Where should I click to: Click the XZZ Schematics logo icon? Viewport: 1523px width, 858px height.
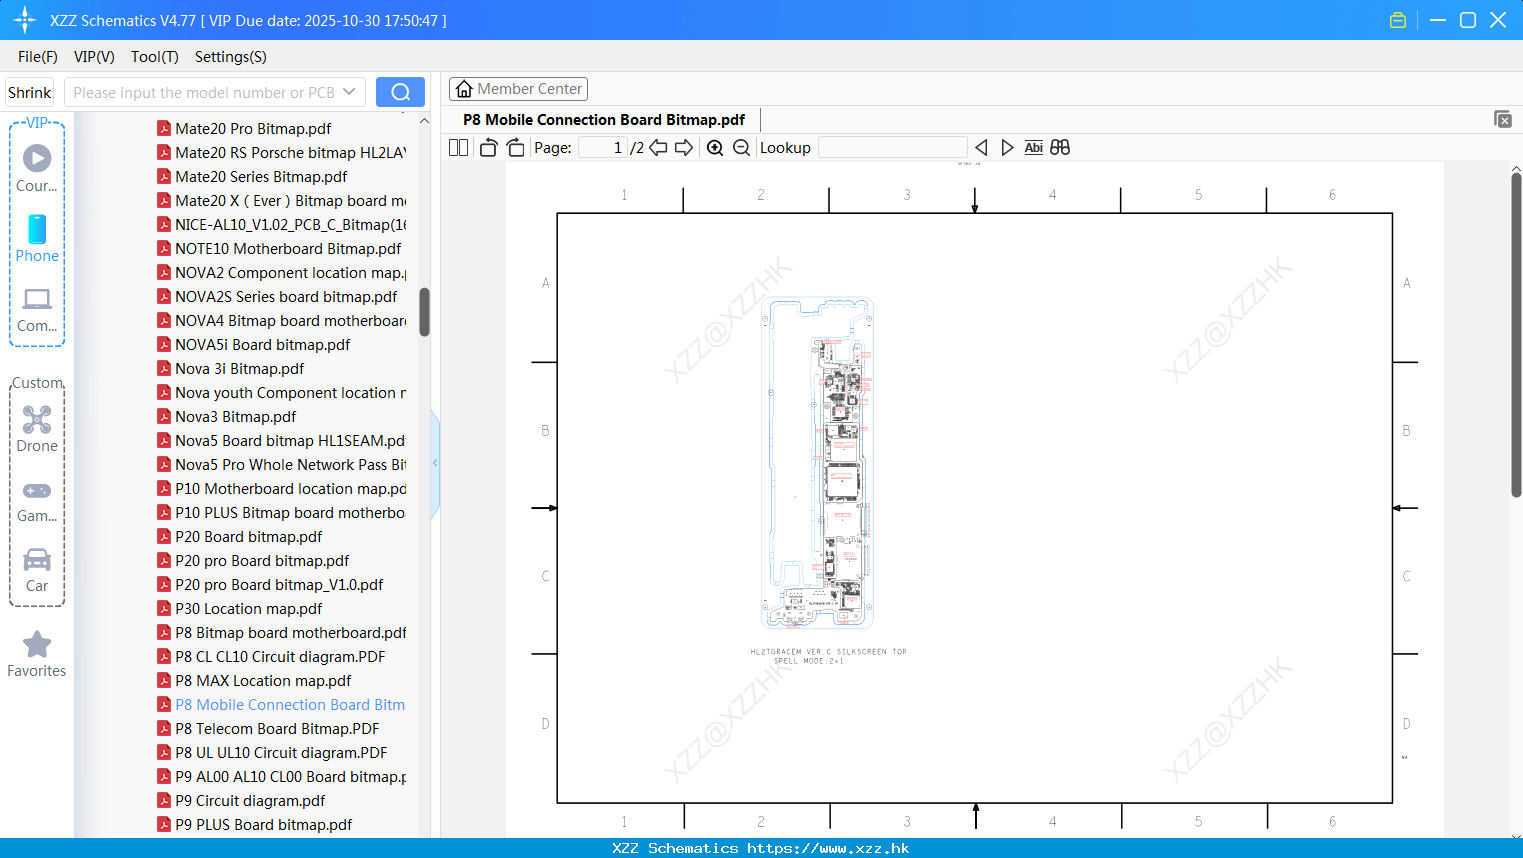click(x=24, y=20)
